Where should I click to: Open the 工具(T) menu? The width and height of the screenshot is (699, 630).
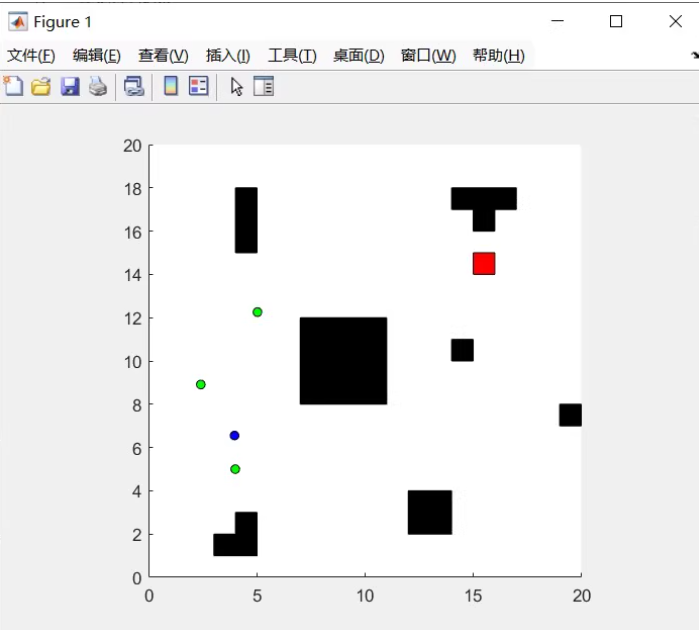tap(292, 56)
